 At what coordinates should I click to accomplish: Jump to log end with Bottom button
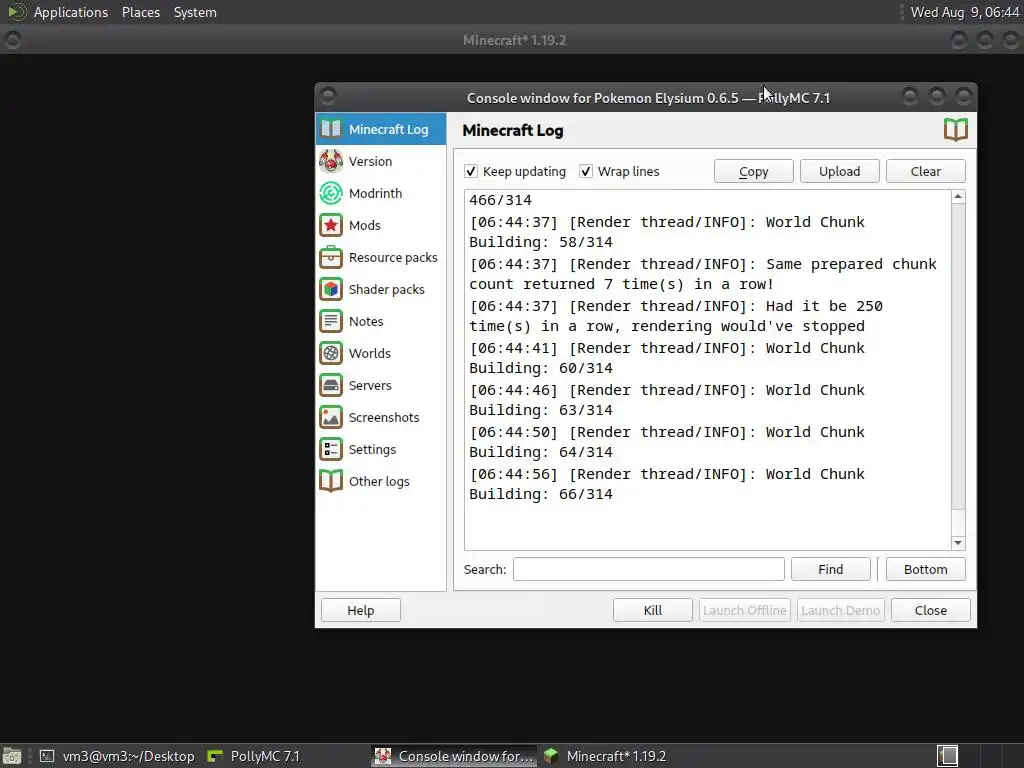tap(925, 569)
